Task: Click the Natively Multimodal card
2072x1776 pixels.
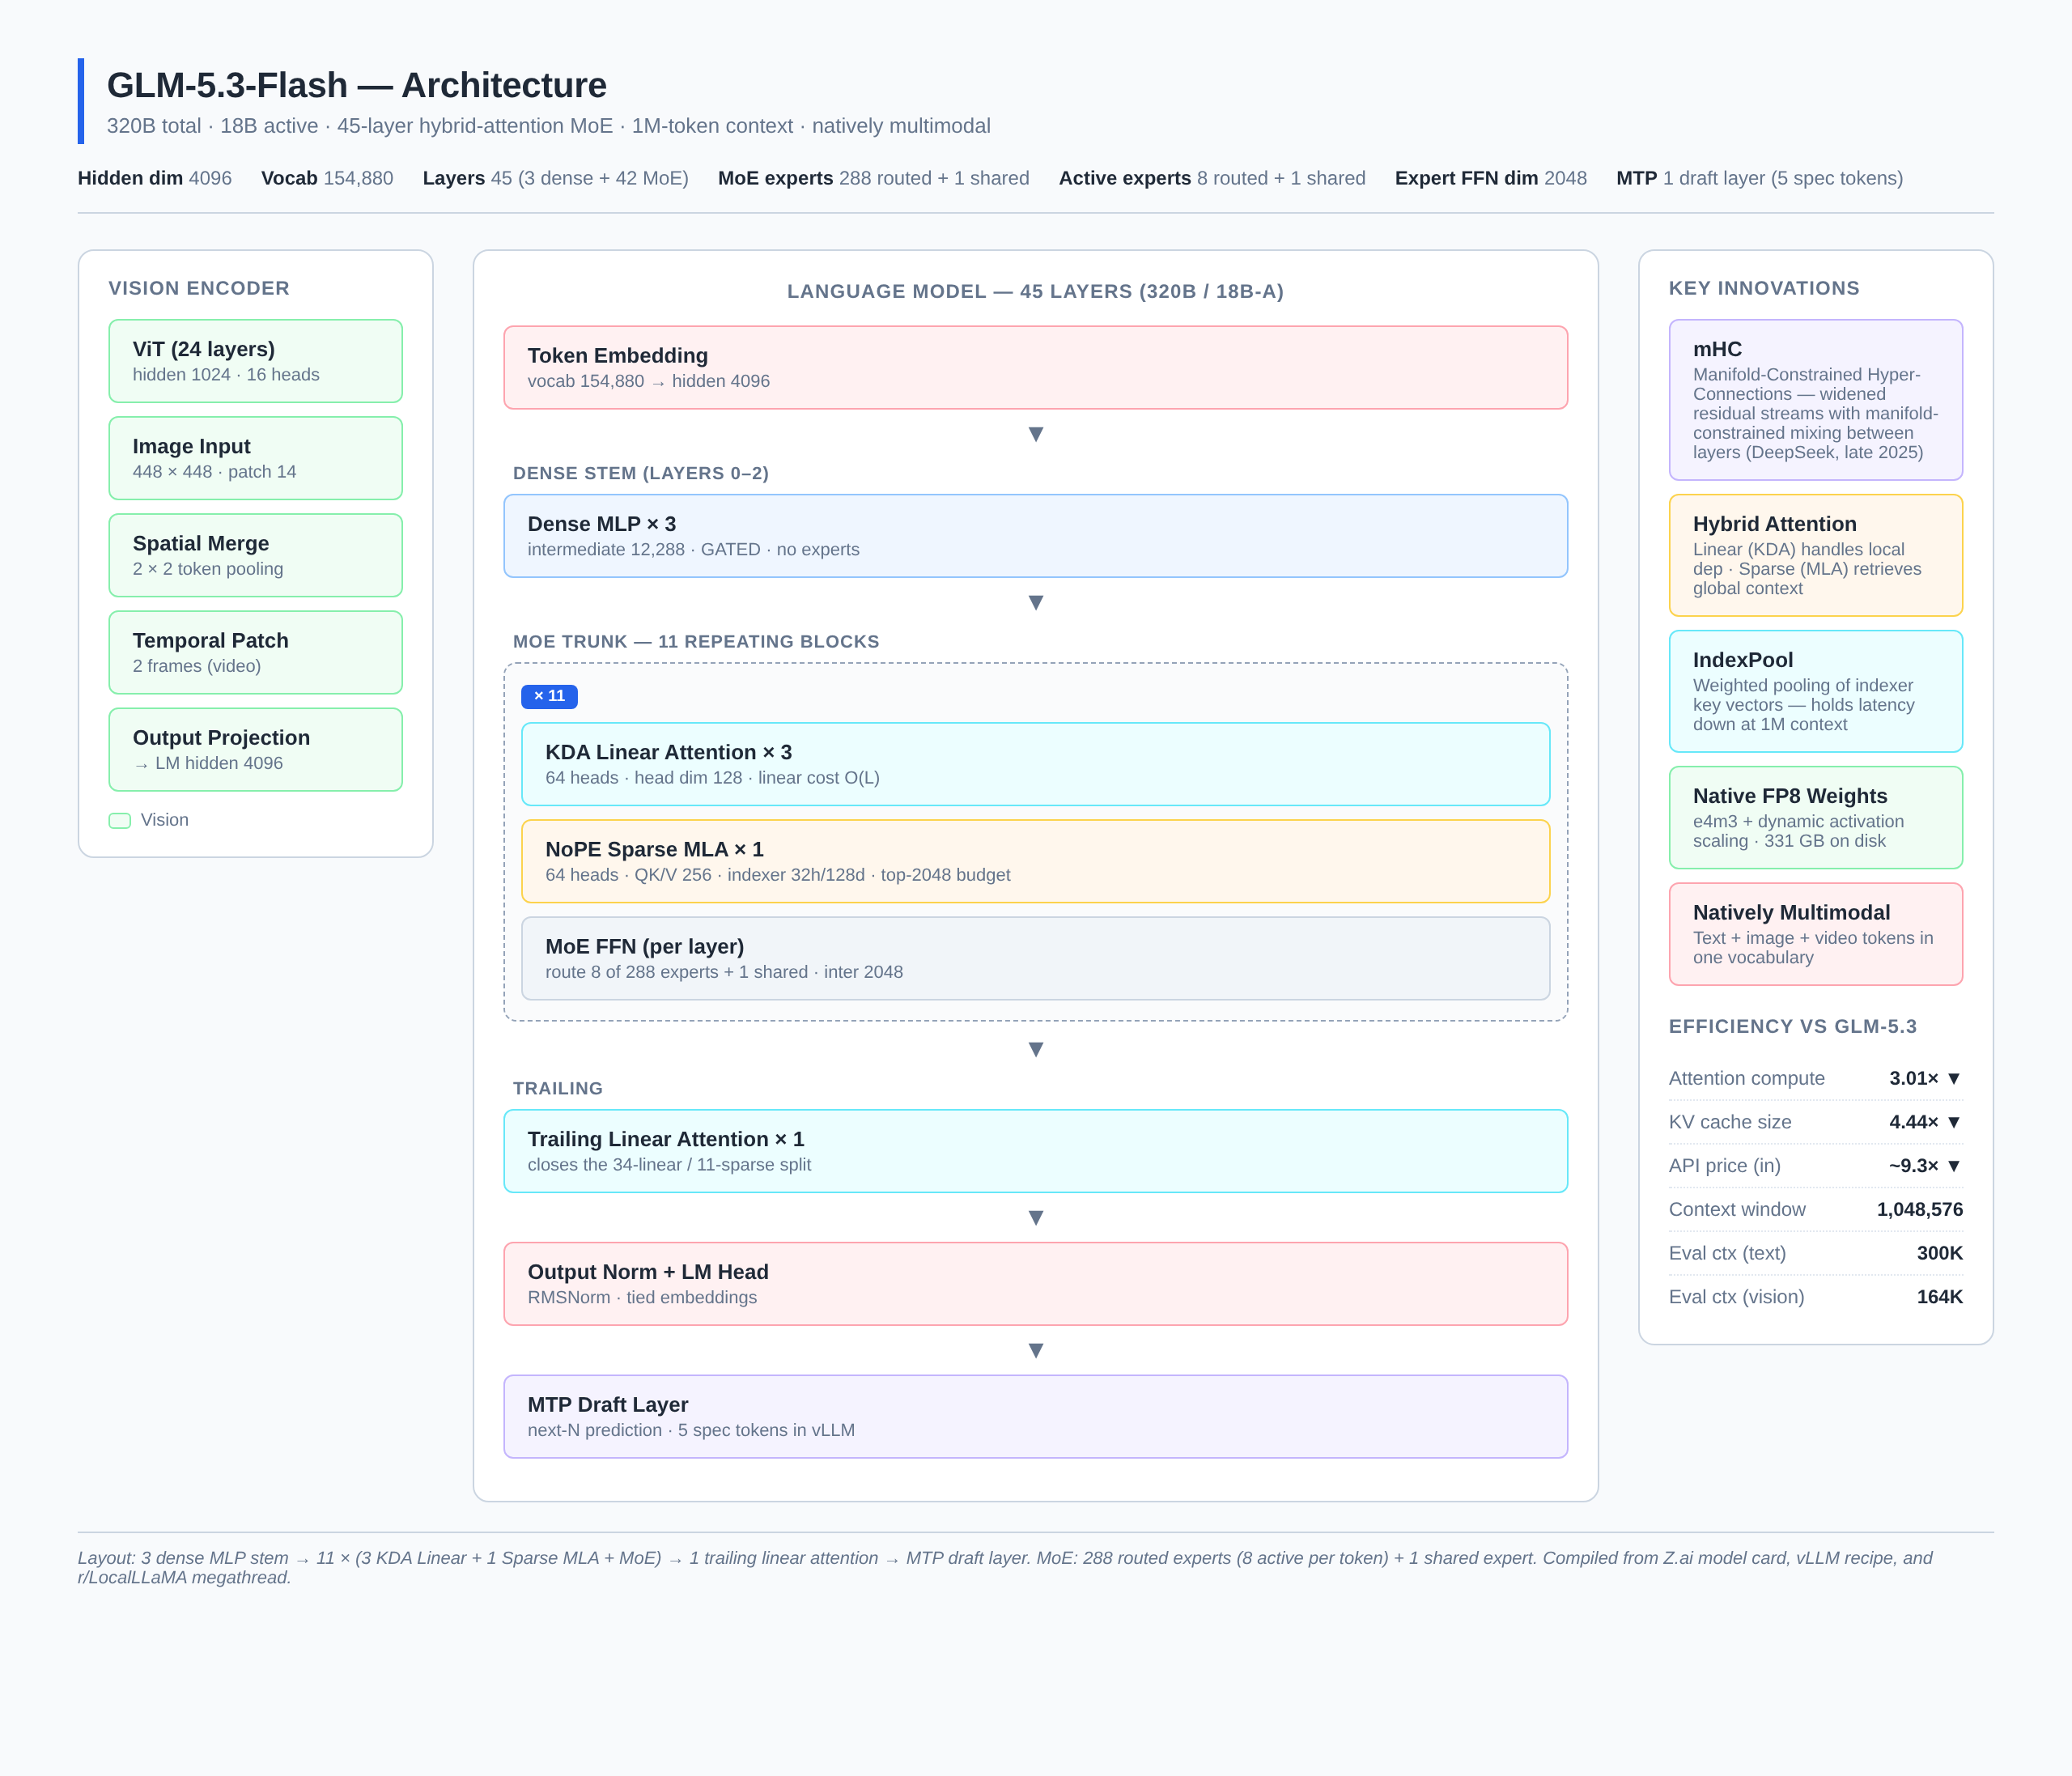Action: pyautogui.click(x=1815, y=934)
